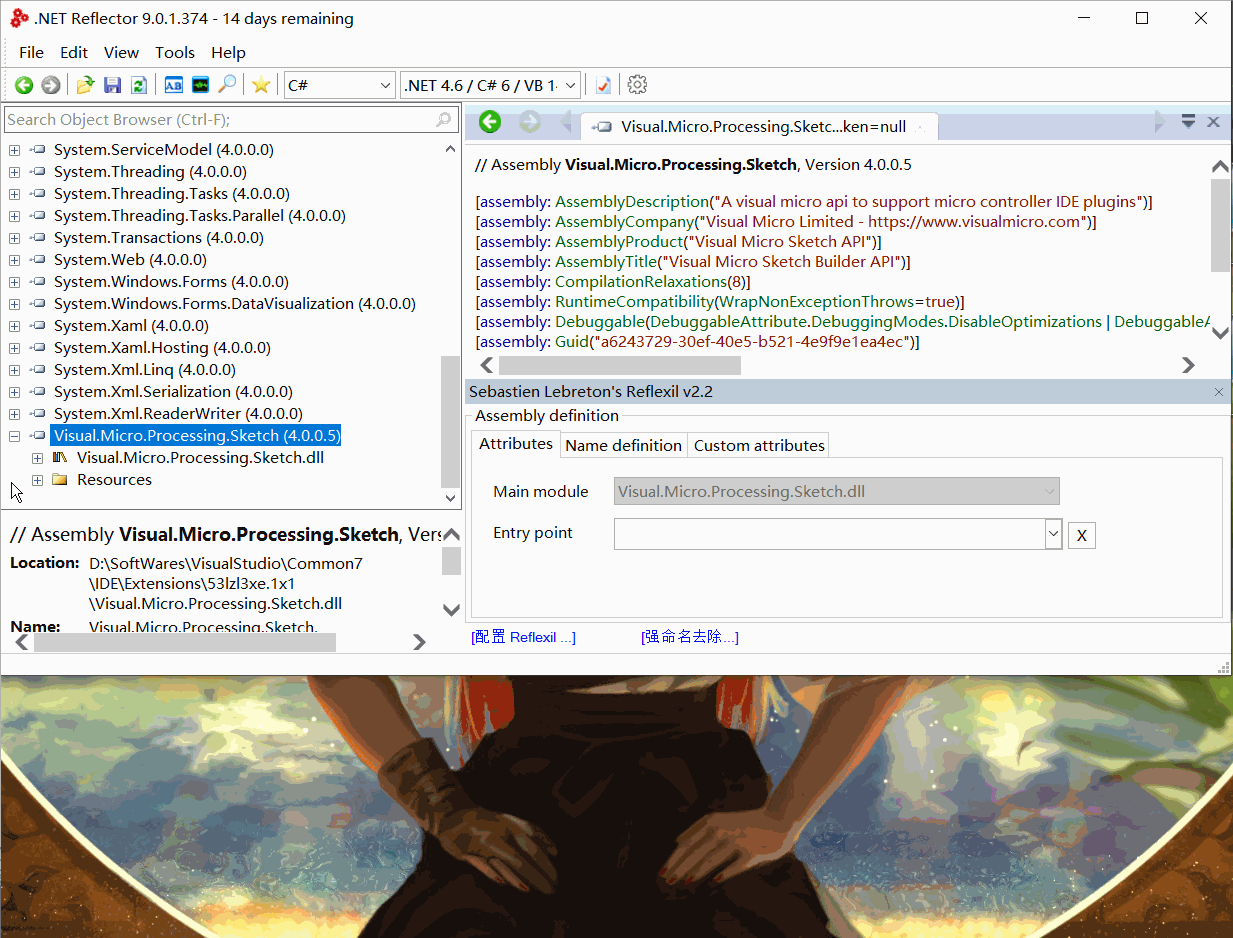1233x938 pixels.
Task: Click the object browser scroll-up arrow
Action: [450, 149]
